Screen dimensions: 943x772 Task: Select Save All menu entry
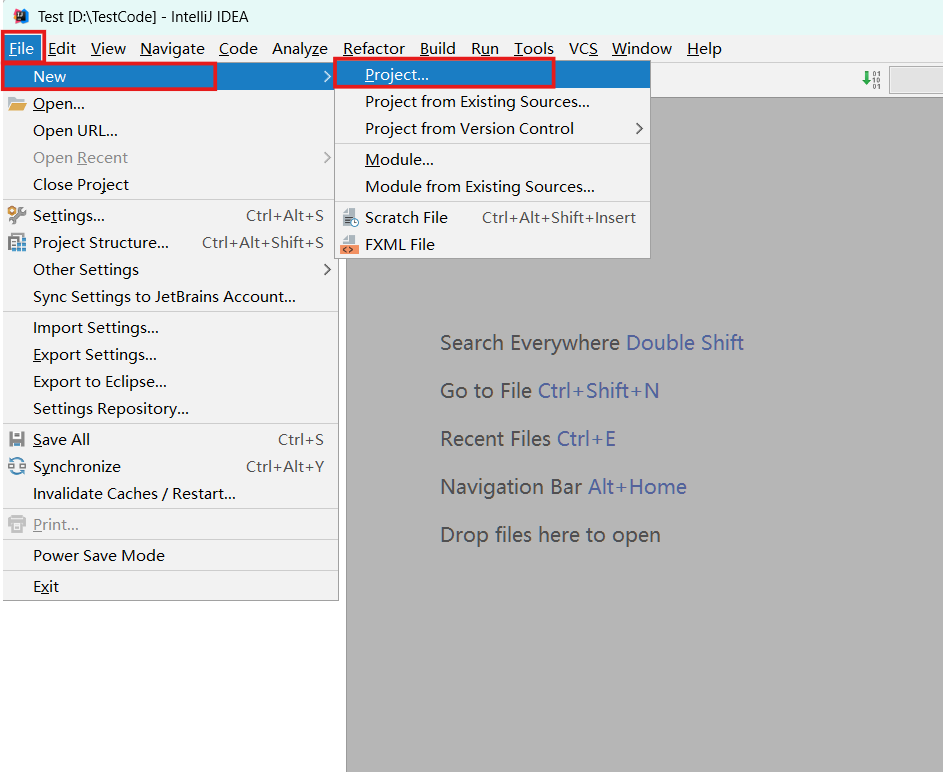click(x=170, y=440)
